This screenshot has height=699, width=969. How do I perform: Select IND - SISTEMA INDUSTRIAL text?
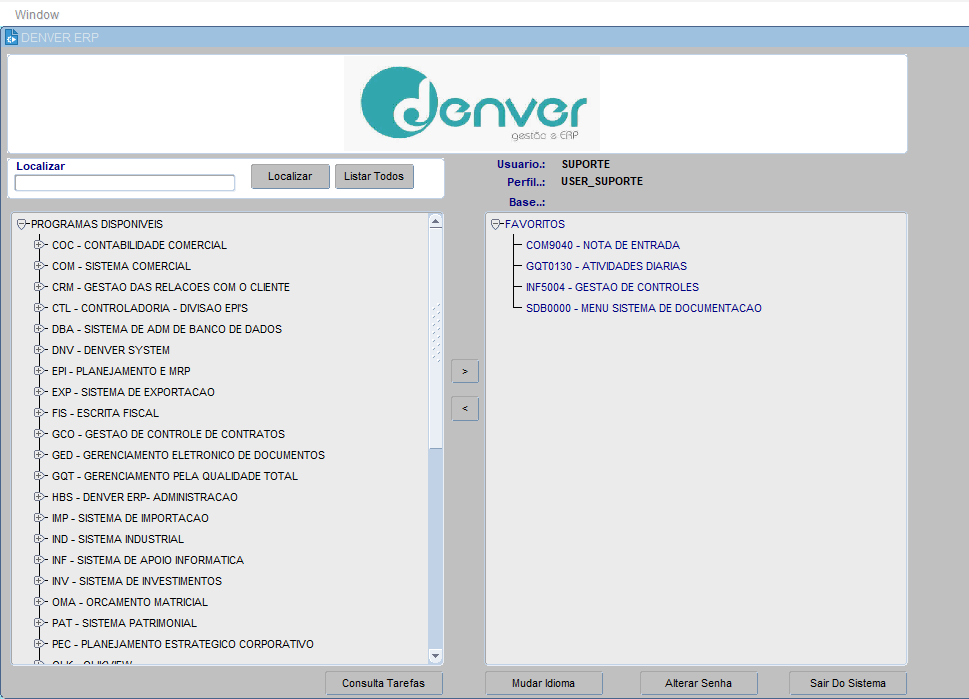pos(118,540)
